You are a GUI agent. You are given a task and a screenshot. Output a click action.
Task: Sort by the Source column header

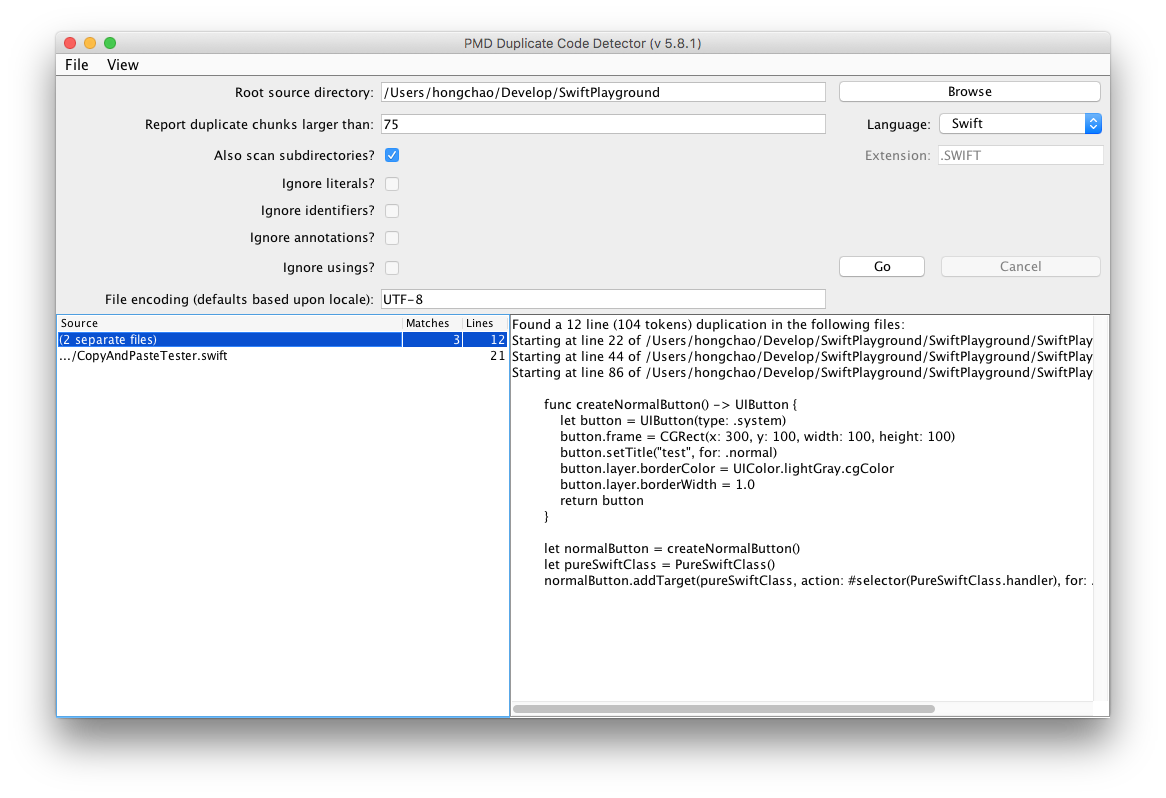(x=230, y=323)
